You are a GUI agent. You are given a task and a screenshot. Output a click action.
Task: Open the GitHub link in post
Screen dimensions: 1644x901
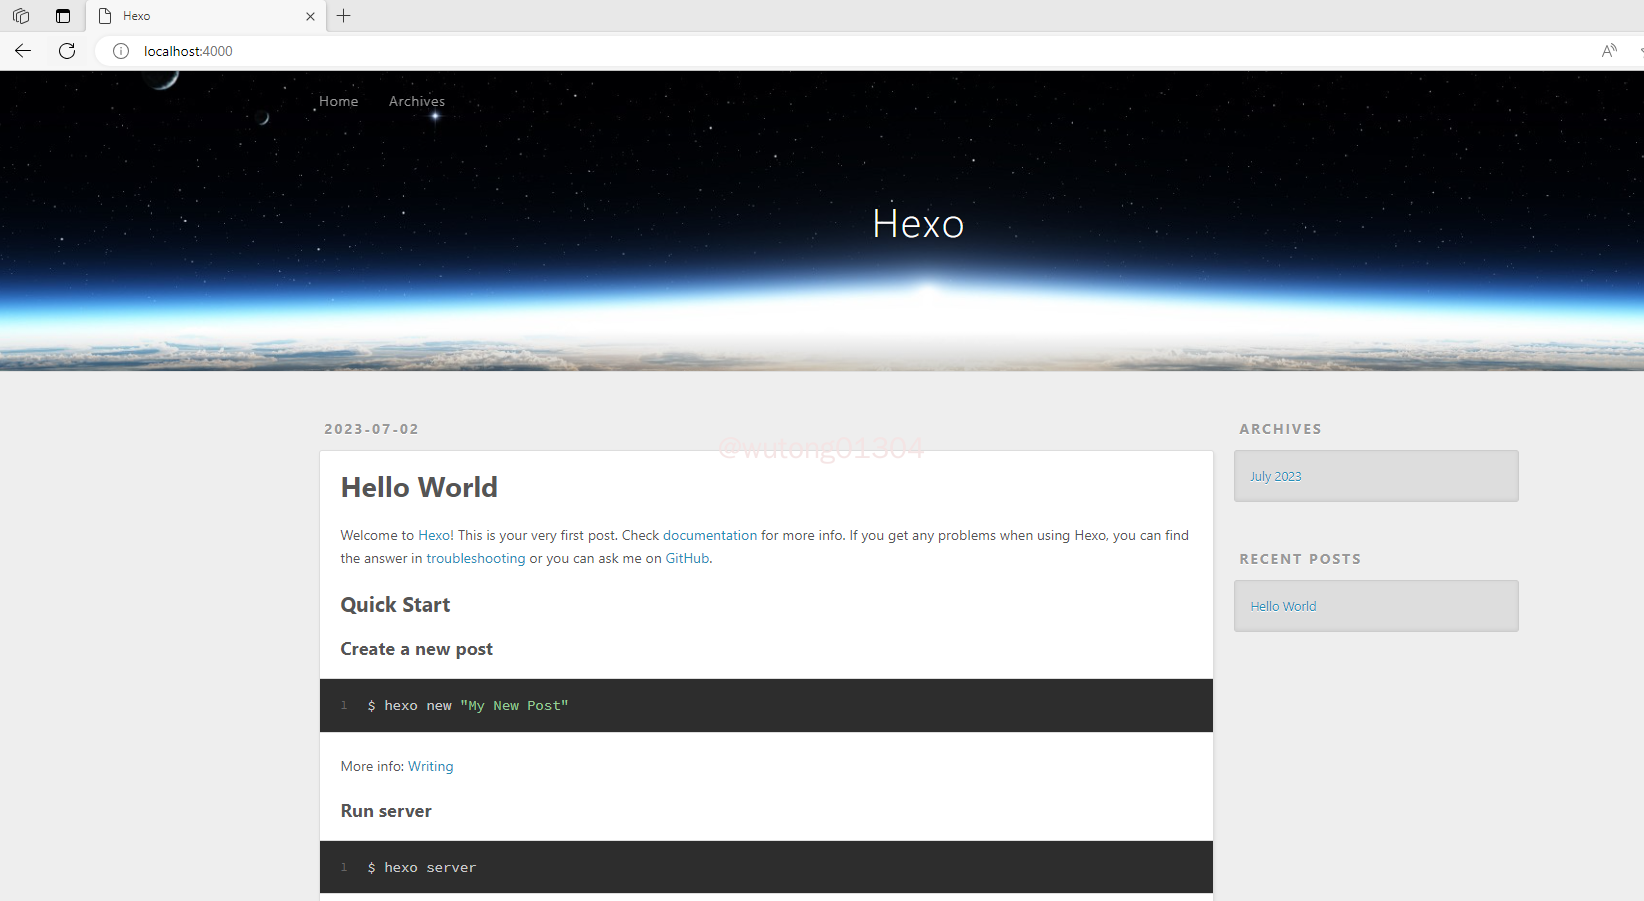687,558
